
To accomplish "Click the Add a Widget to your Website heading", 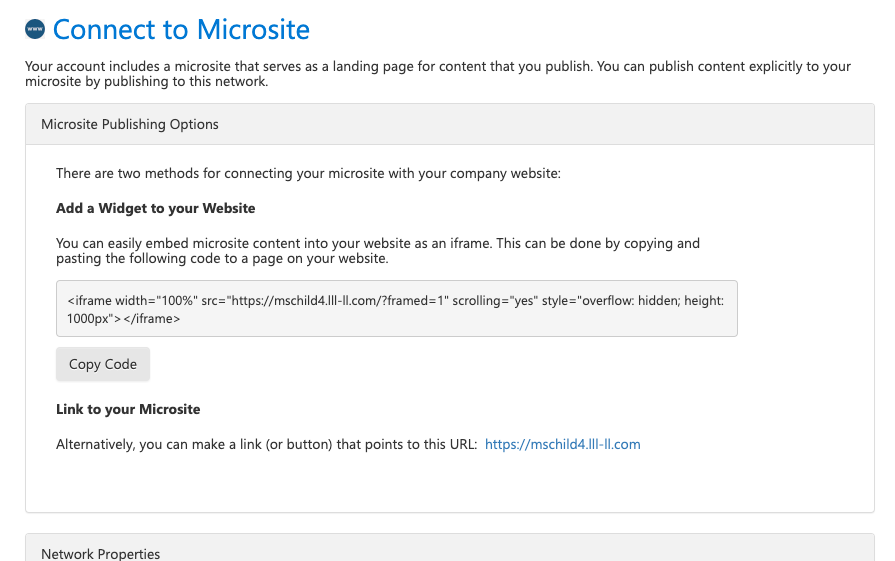I will point(155,208).
